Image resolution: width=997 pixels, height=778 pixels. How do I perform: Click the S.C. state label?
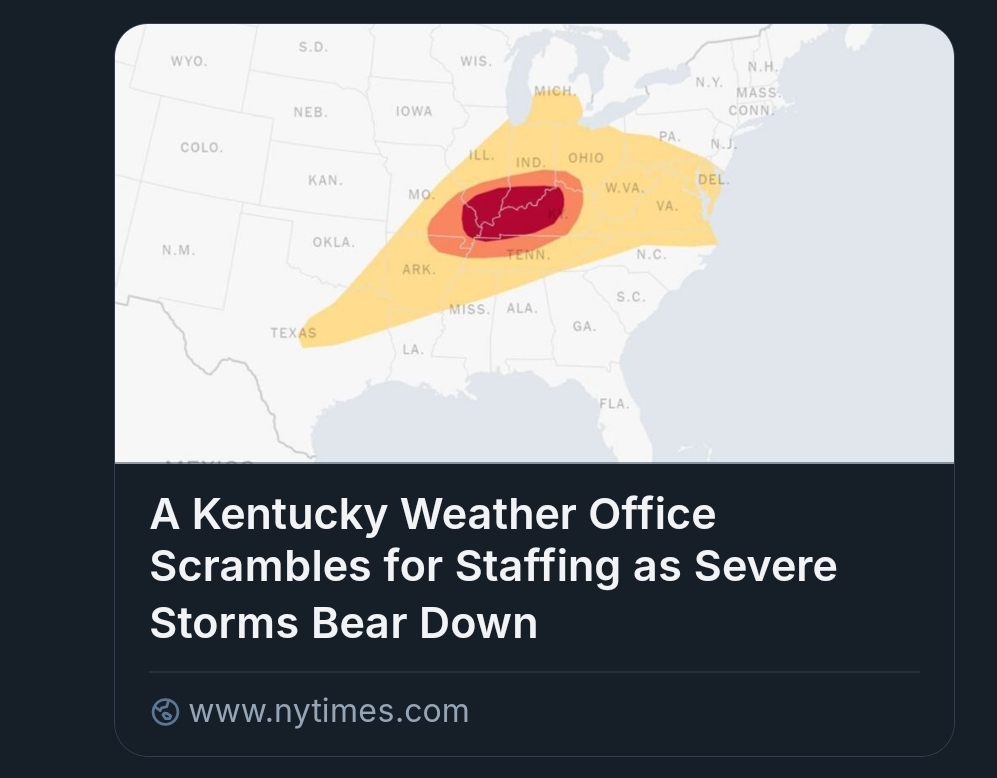631,297
